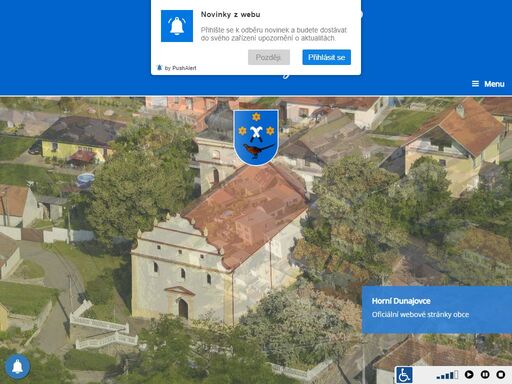Dismiss the popup with the Později button
The height and width of the screenshot is (384, 512).
(269, 57)
